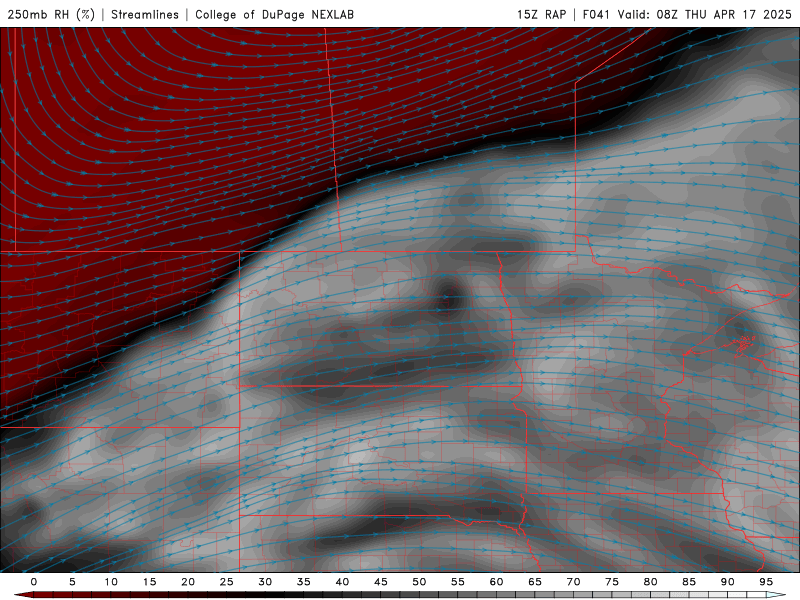Select the "Streamlines" label in the header
This screenshot has width=800, height=600.
point(145,15)
